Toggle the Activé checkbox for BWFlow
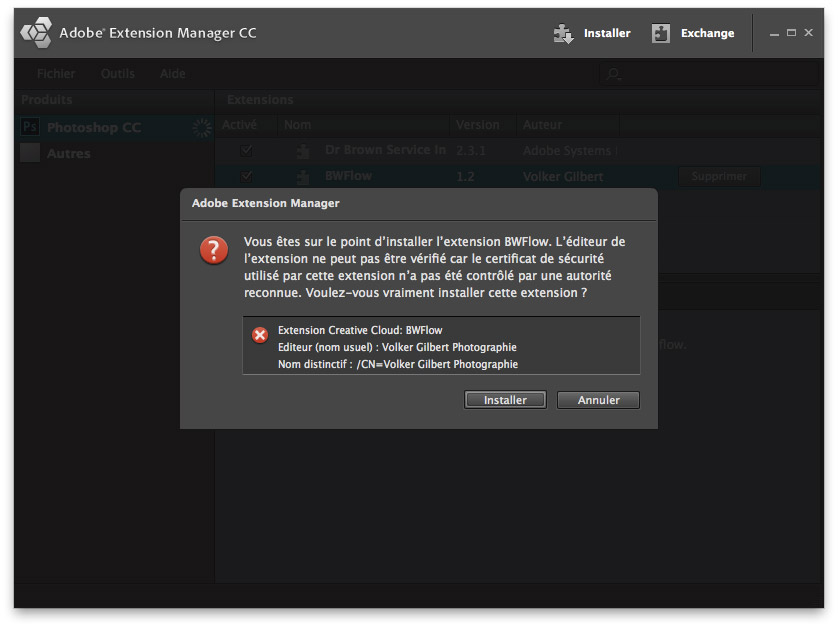Image resolution: width=838 pixels, height=628 pixels. (x=246, y=176)
